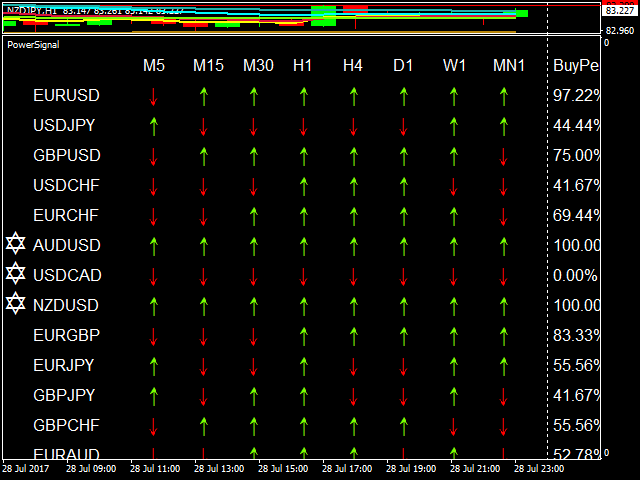Click the 83.227 price label
The image size is (640, 480).
[x=617, y=11]
